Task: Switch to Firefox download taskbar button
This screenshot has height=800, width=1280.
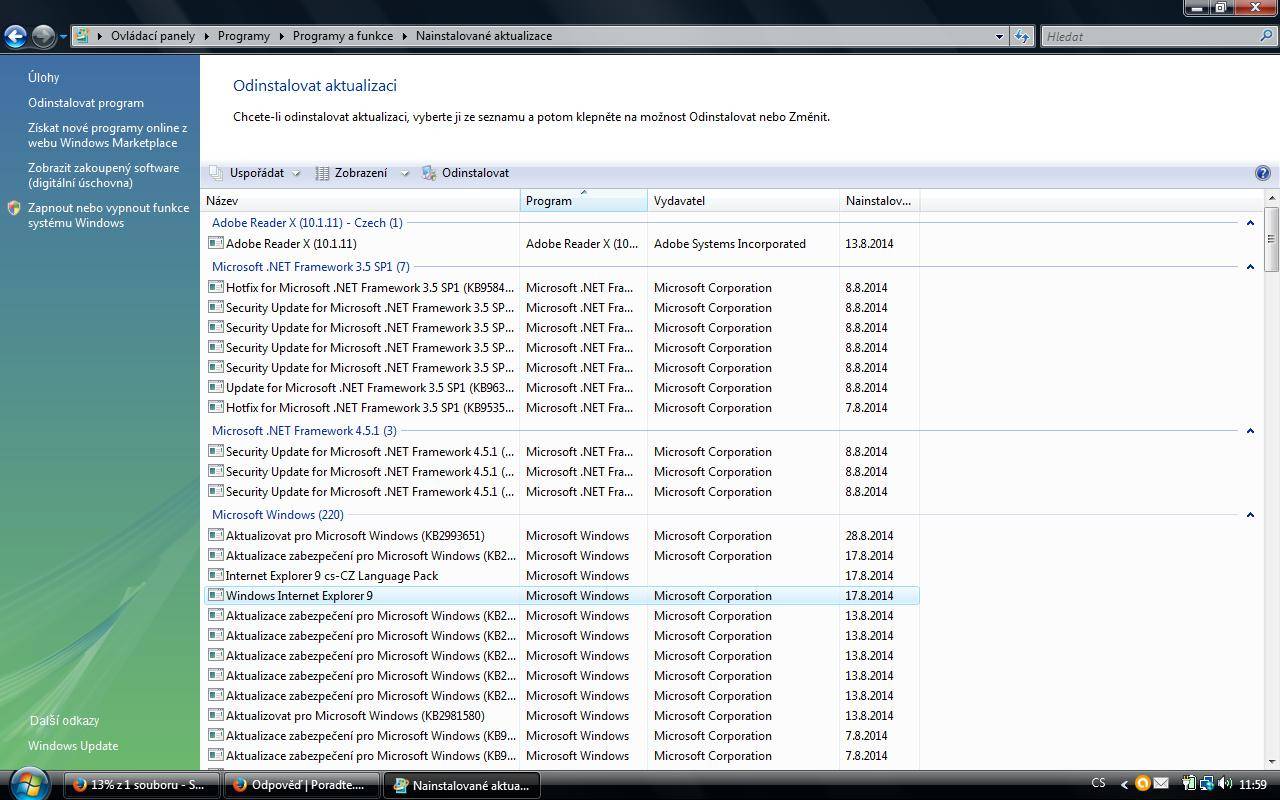Action: 141,785
